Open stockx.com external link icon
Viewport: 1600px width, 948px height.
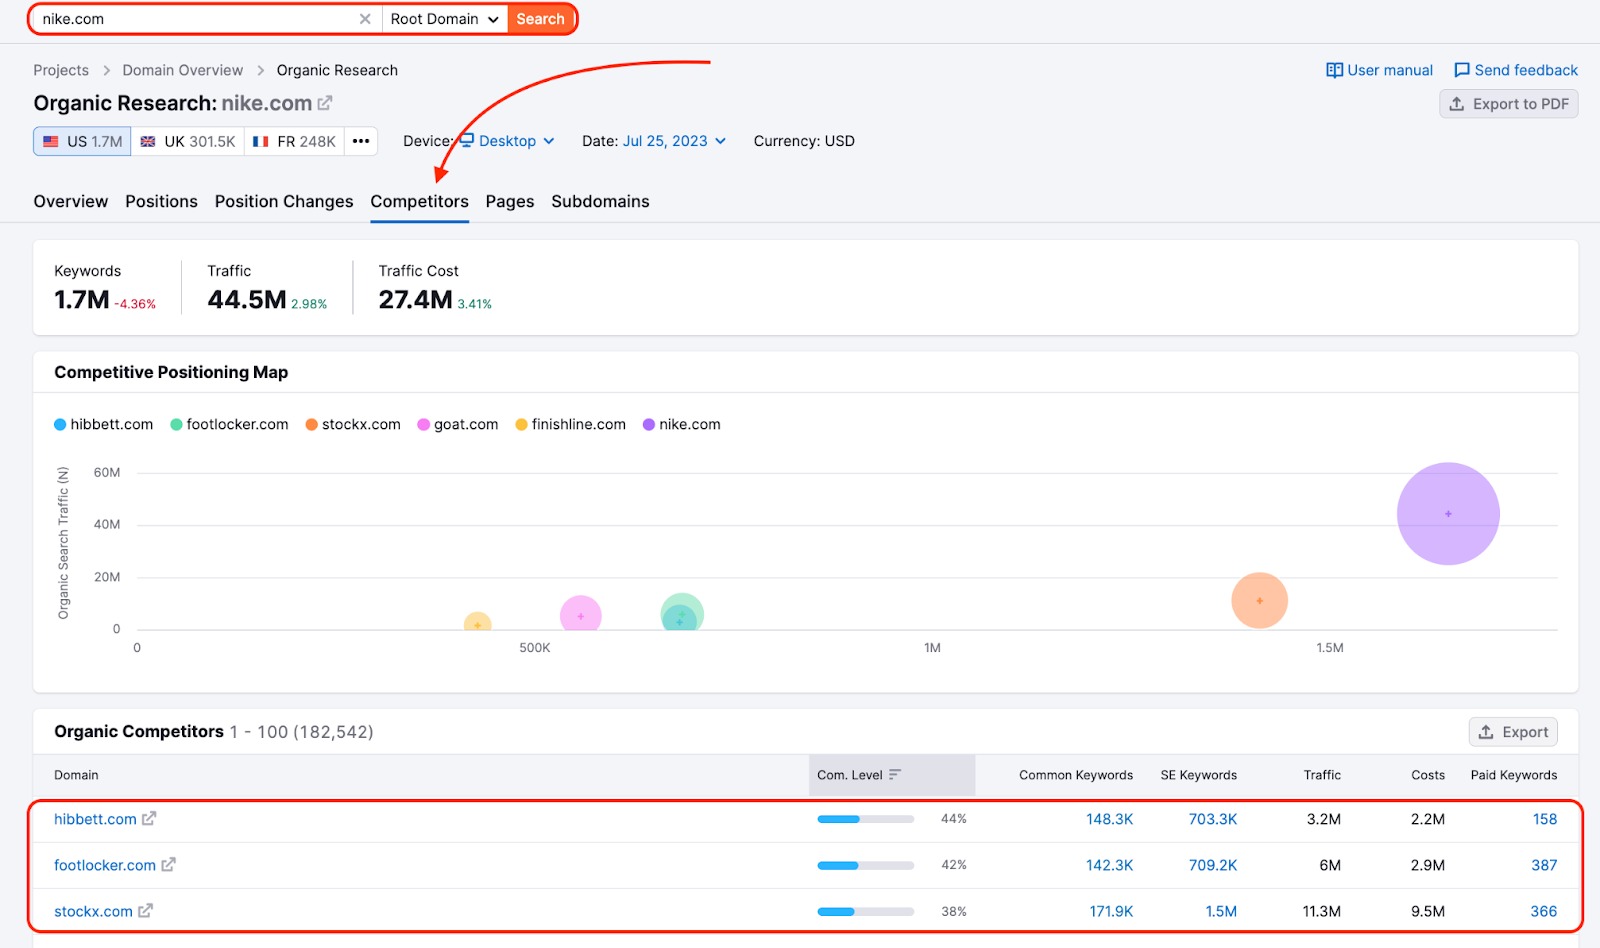[145, 910]
